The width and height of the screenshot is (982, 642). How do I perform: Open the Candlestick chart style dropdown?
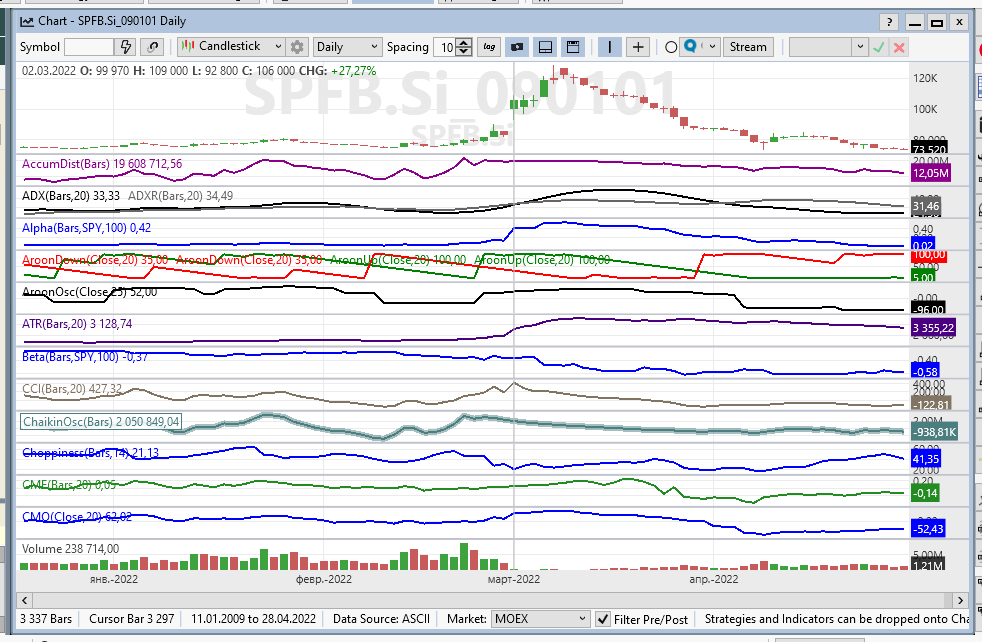point(231,47)
